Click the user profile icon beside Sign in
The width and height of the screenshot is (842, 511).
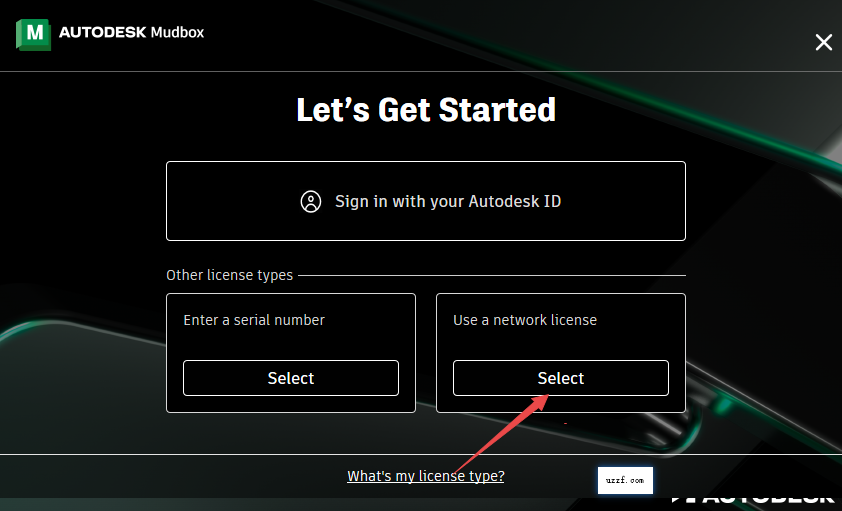(311, 201)
